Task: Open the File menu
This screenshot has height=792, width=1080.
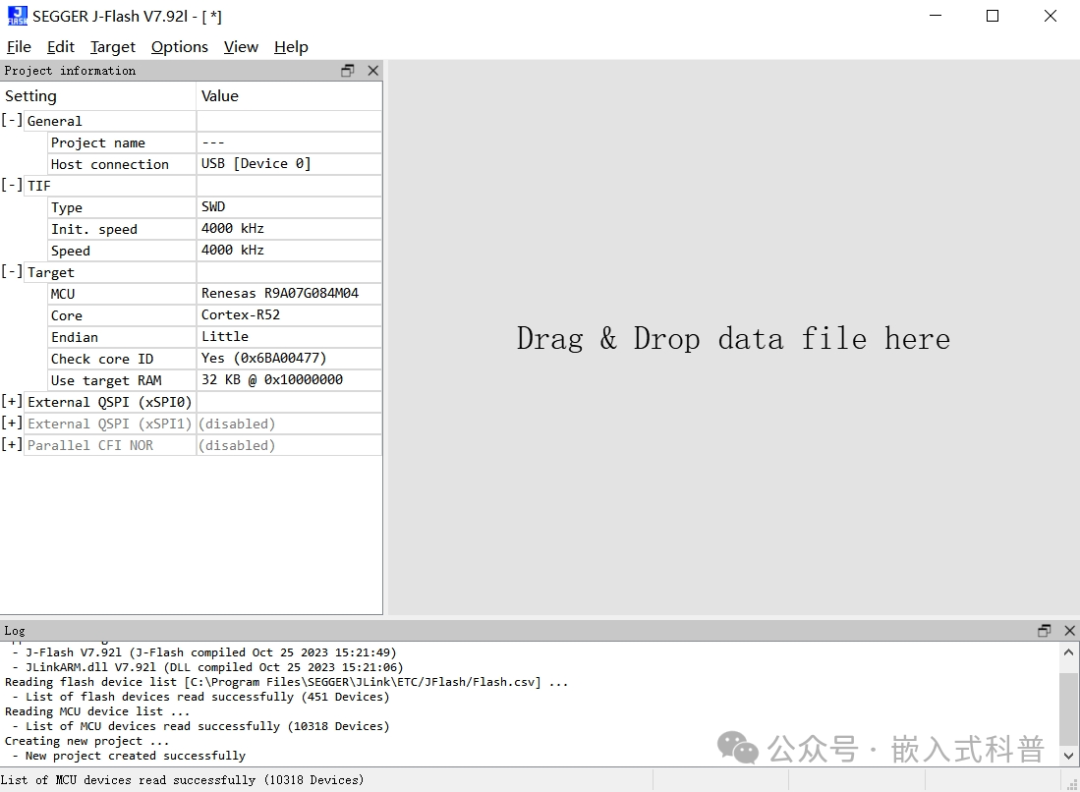Action: (19, 47)
